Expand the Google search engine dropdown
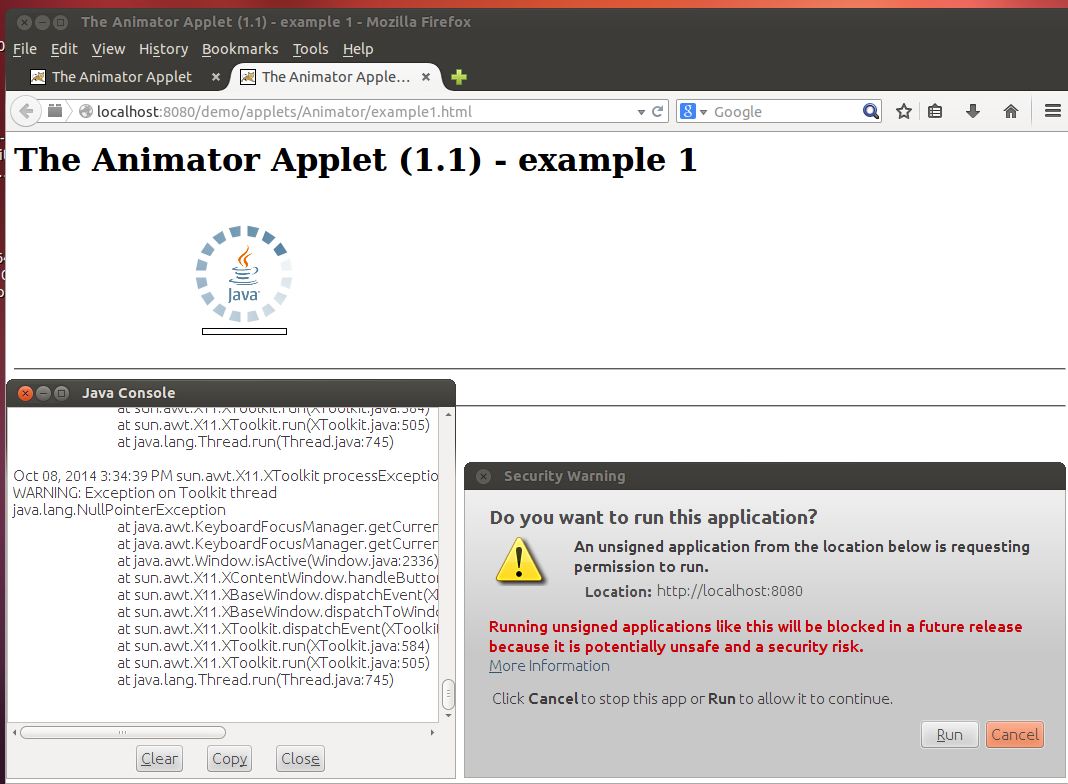 point(695,112)
